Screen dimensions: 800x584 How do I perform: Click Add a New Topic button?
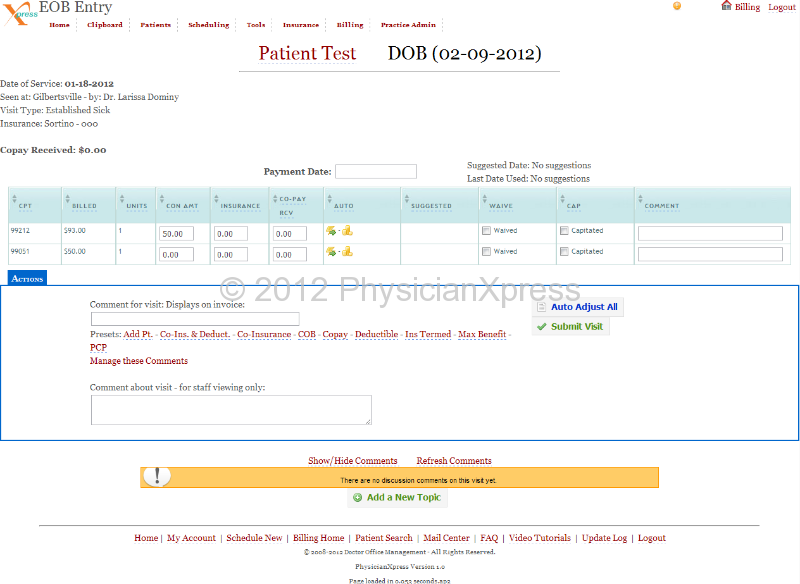(x=397, y=497)
